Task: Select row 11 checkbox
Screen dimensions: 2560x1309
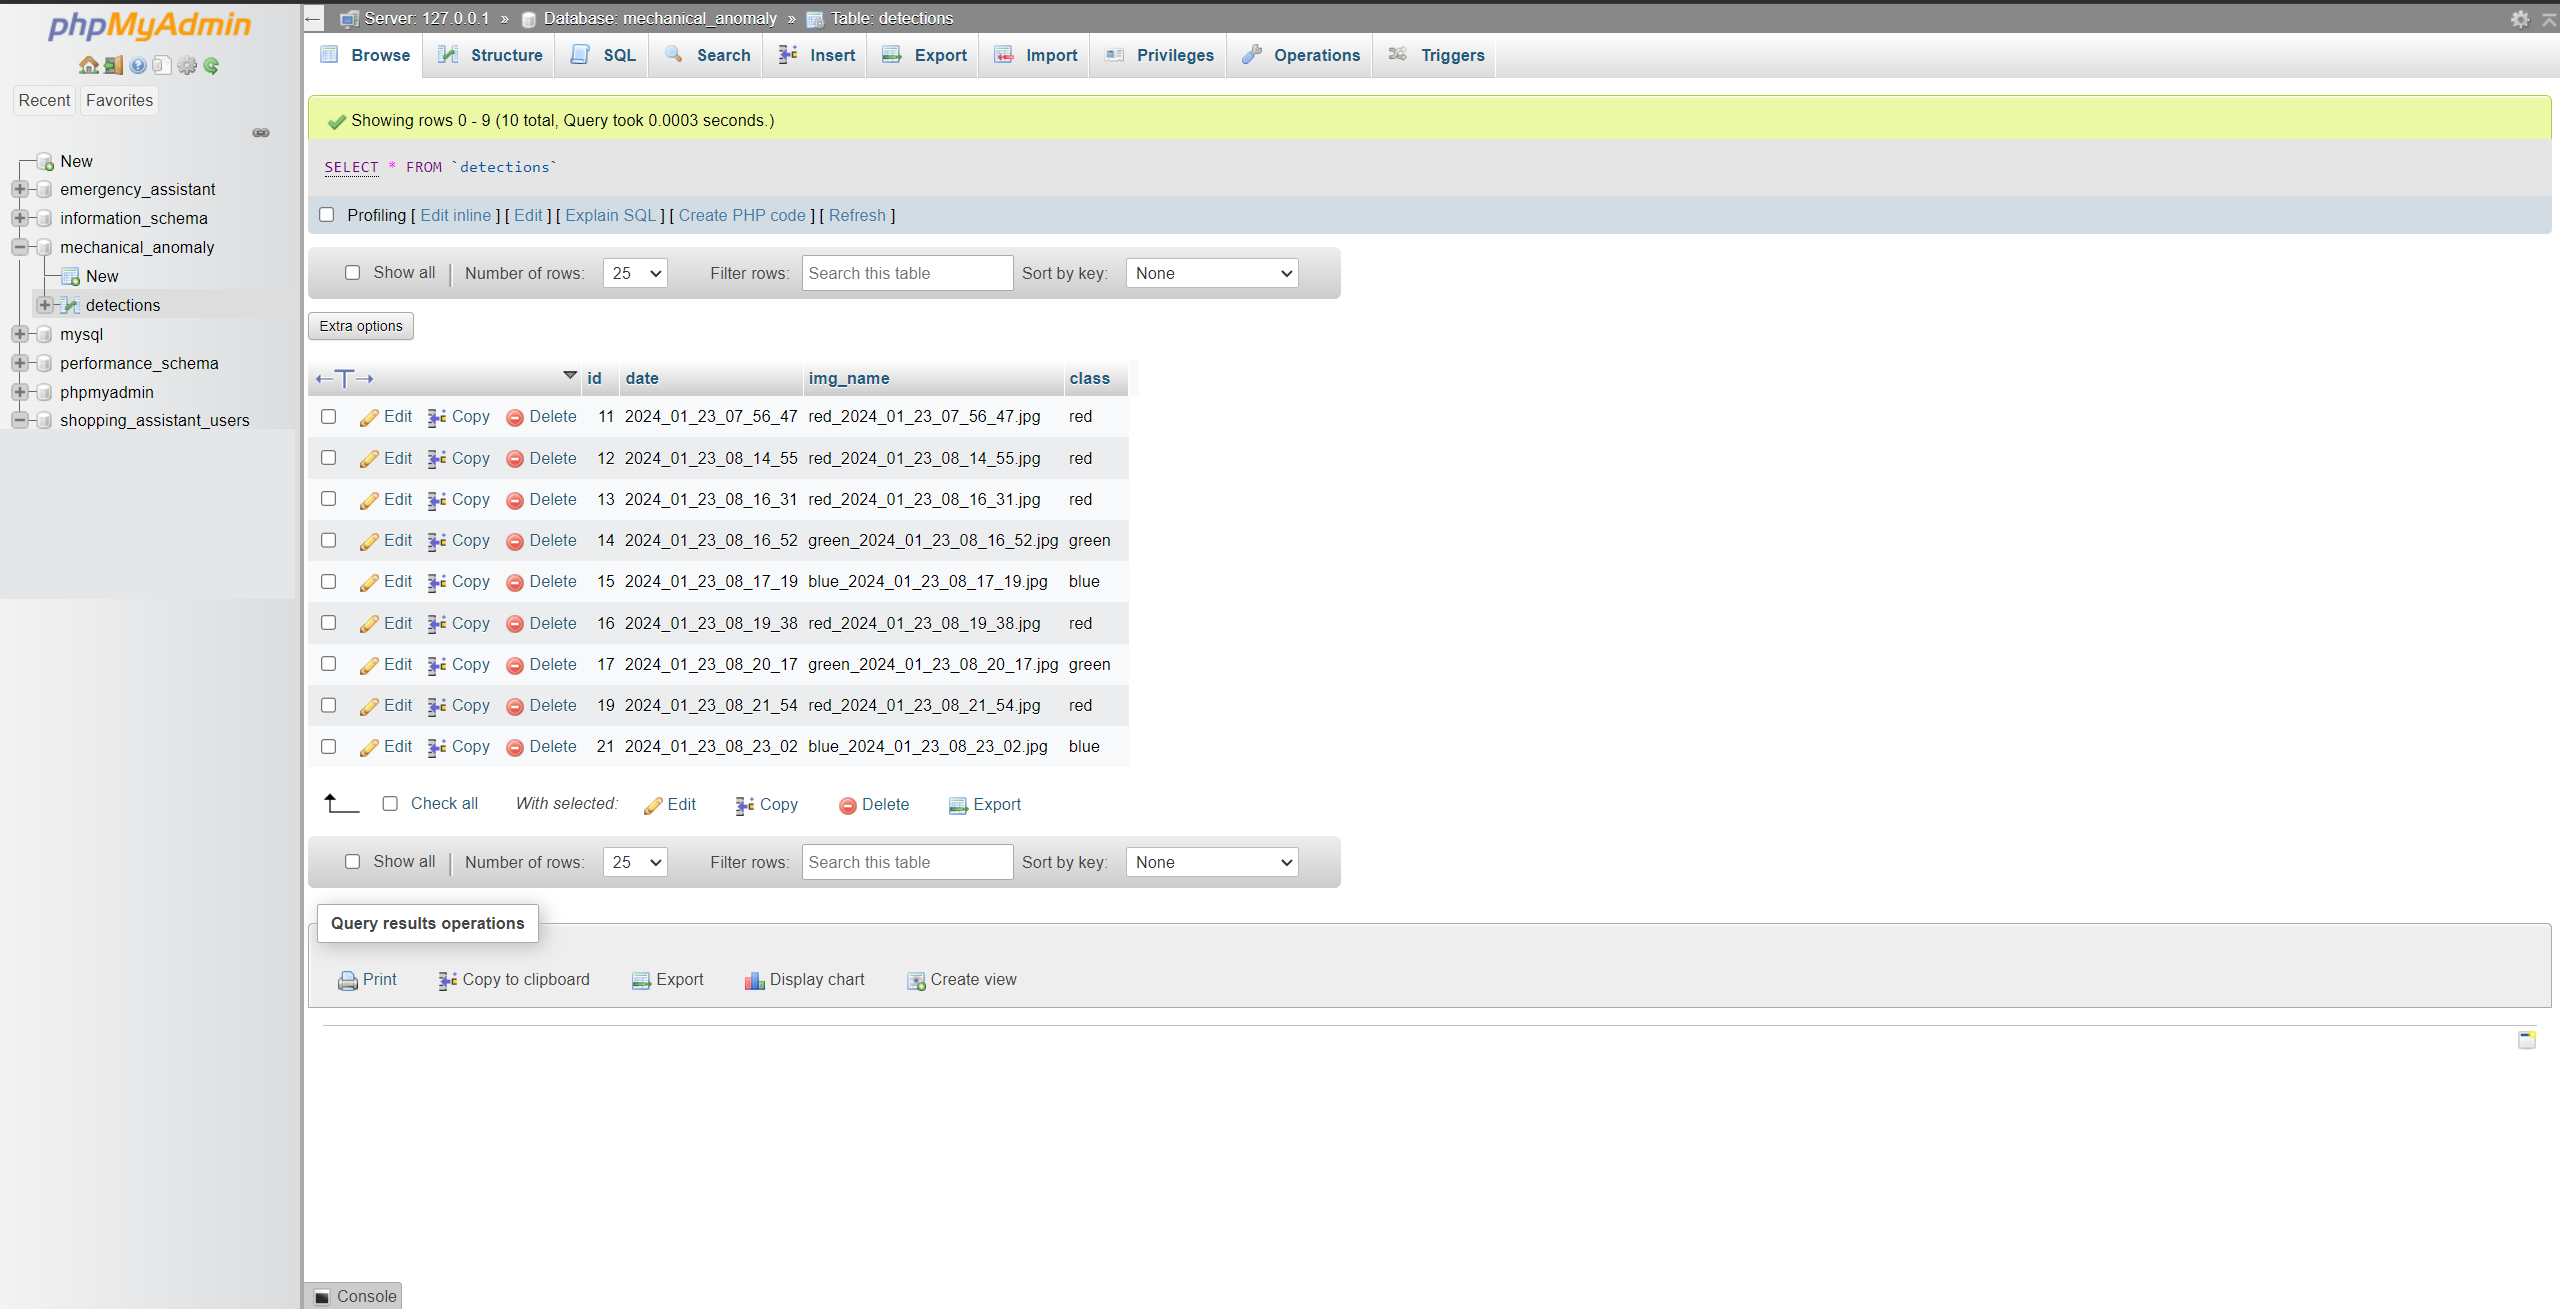Action: [x=329, y=414]
